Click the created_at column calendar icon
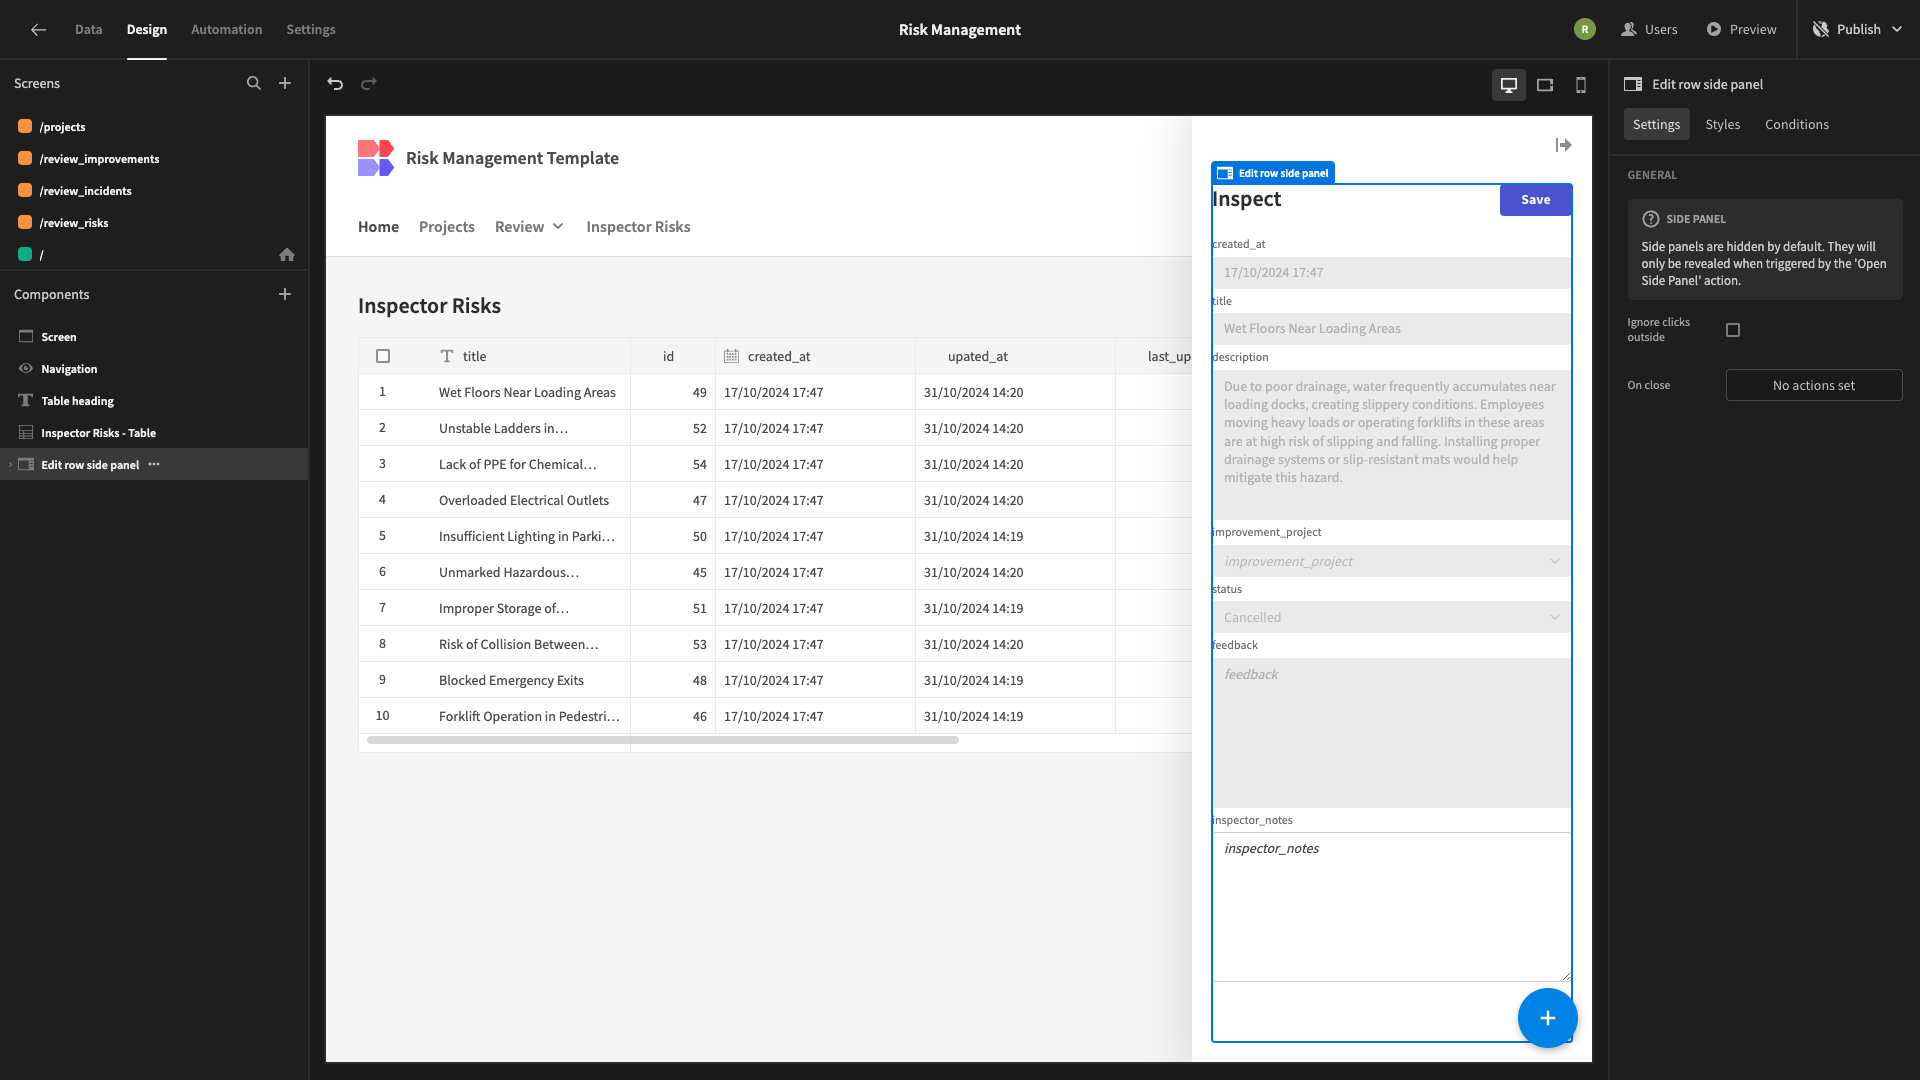Screen dimensions: 1920x1080 coord(732,357)
